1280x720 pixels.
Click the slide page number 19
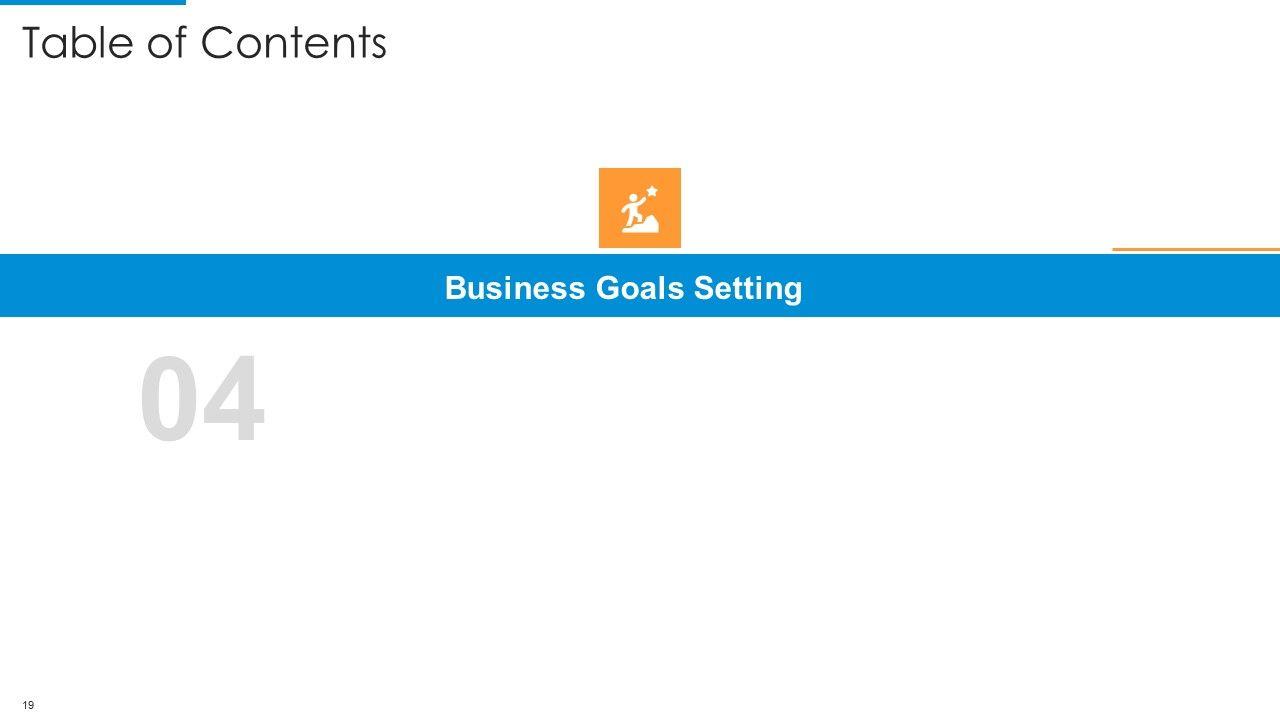coord(28,705)
